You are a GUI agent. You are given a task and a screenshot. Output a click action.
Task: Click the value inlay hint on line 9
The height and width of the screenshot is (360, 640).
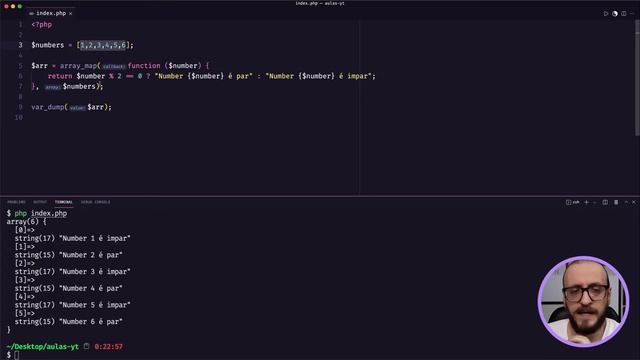click(77, 108)
